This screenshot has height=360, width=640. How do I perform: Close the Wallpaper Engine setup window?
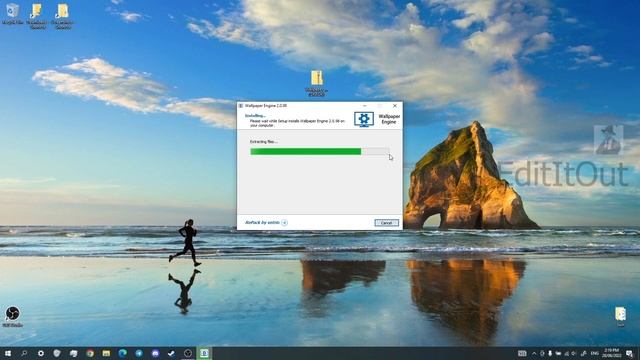(395, 106)
